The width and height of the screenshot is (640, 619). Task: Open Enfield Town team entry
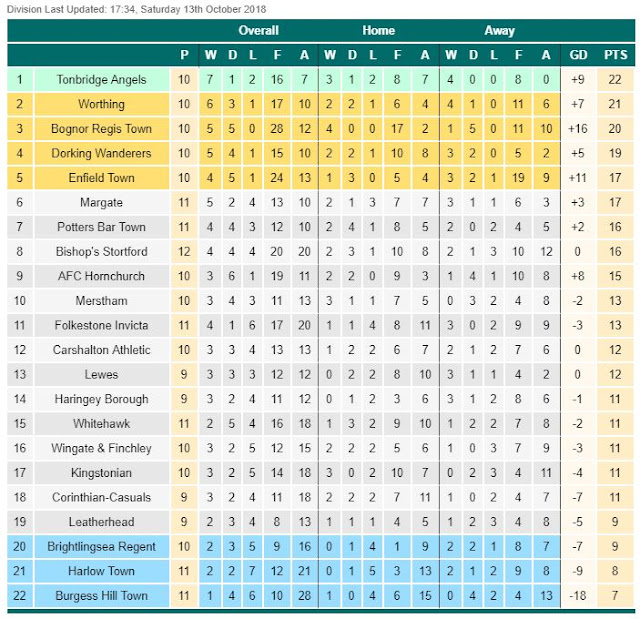click(101, 177)
